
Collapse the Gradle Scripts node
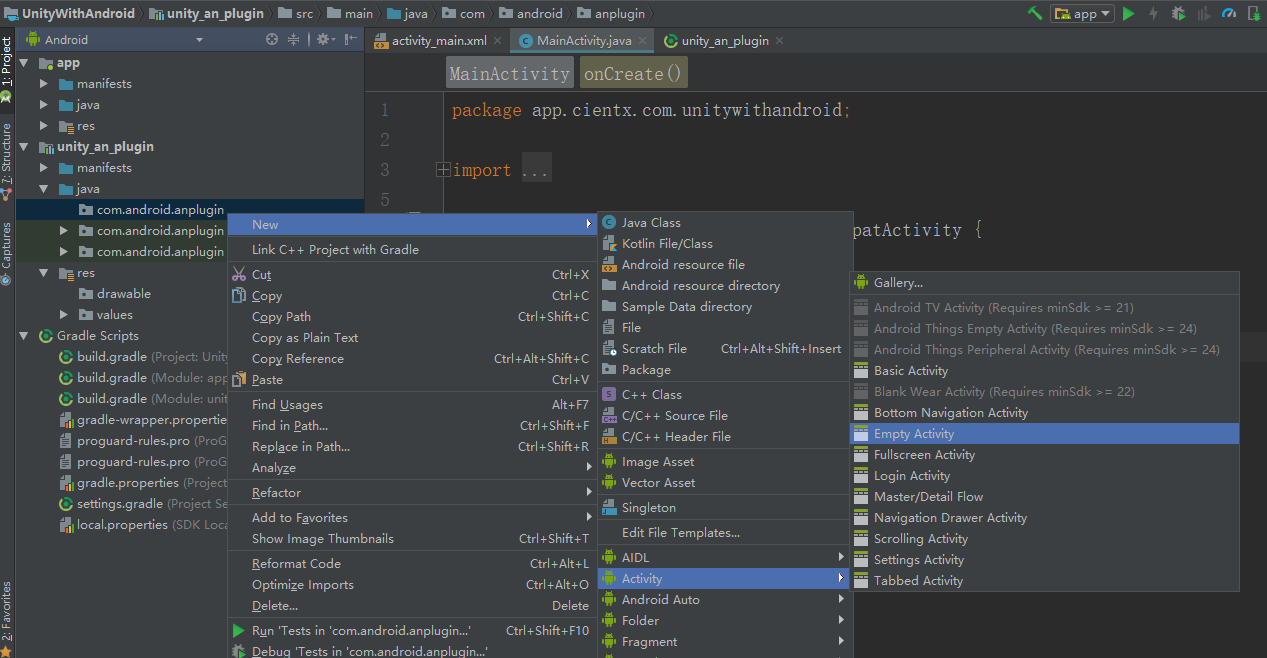click(23, 335)
